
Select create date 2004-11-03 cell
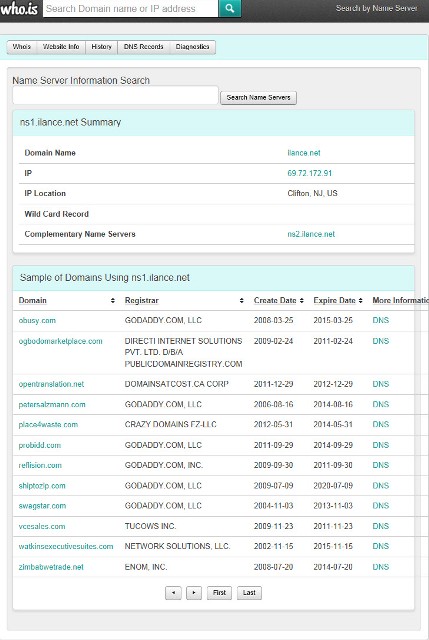point(273,506)
